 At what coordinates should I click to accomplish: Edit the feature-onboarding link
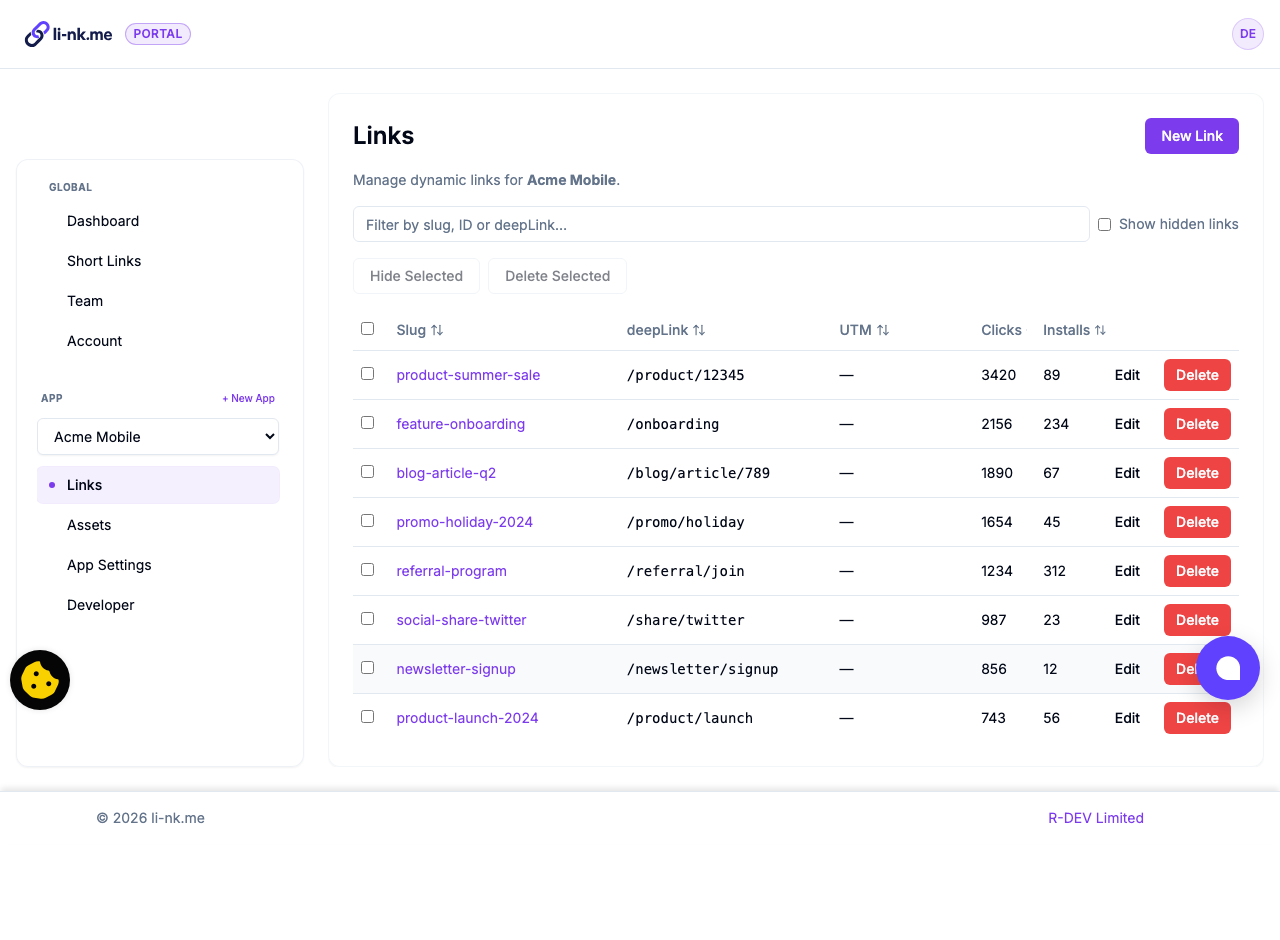pyautogui.click(x=1127, y=424)
